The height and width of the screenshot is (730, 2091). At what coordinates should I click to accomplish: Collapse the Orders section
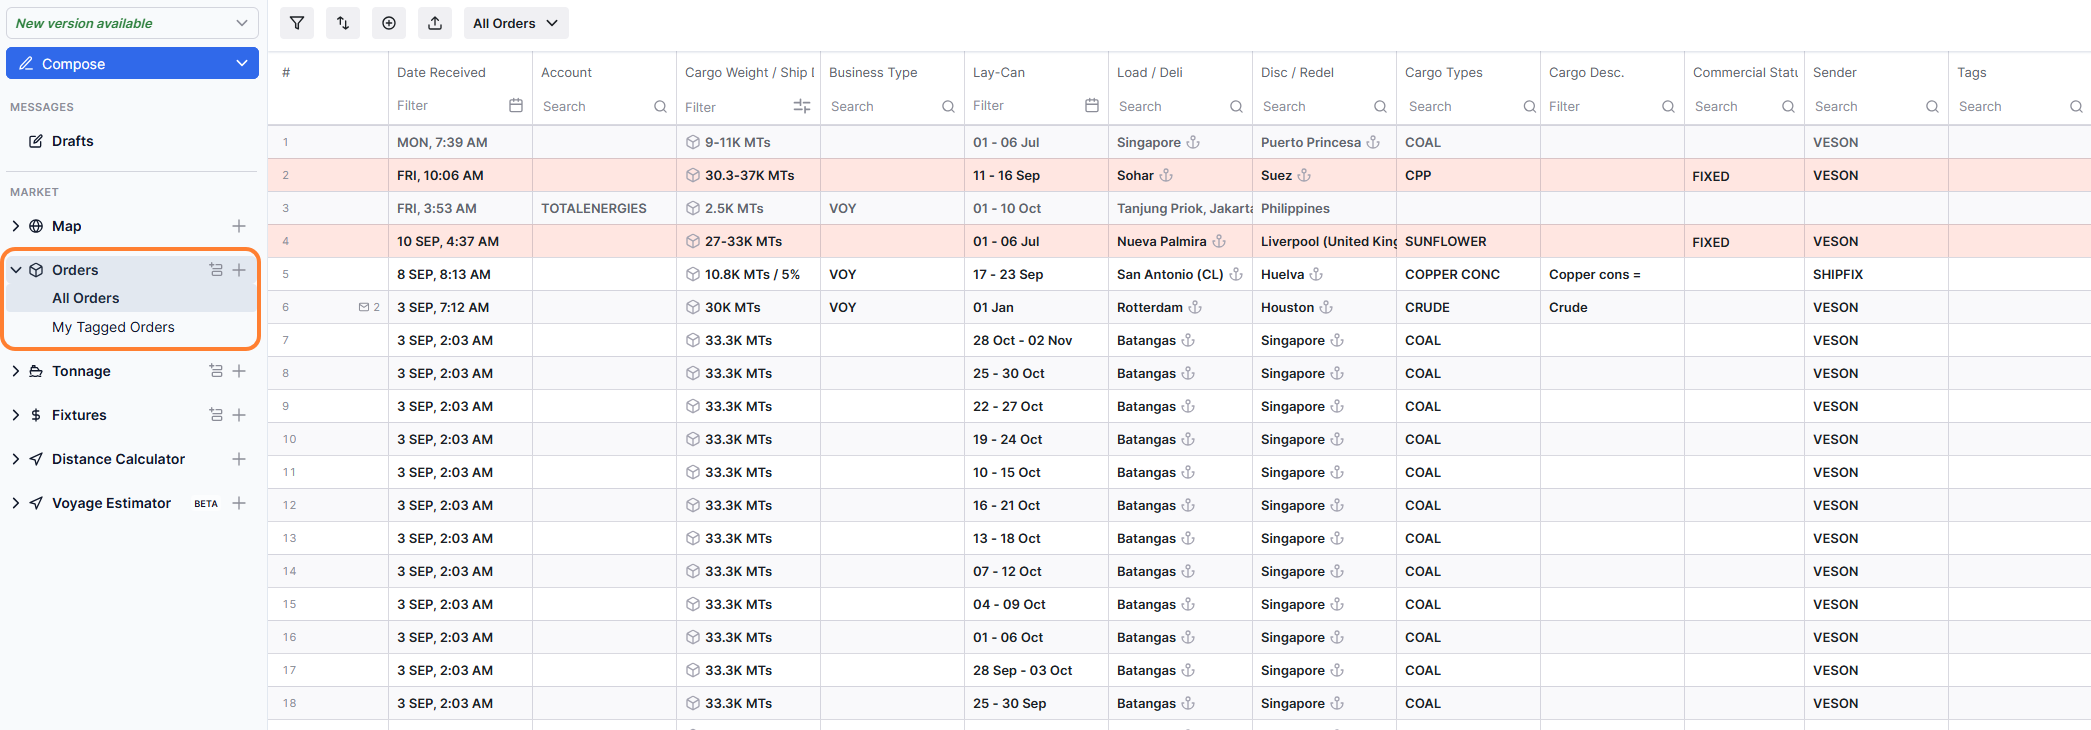[x=16, y=270]
